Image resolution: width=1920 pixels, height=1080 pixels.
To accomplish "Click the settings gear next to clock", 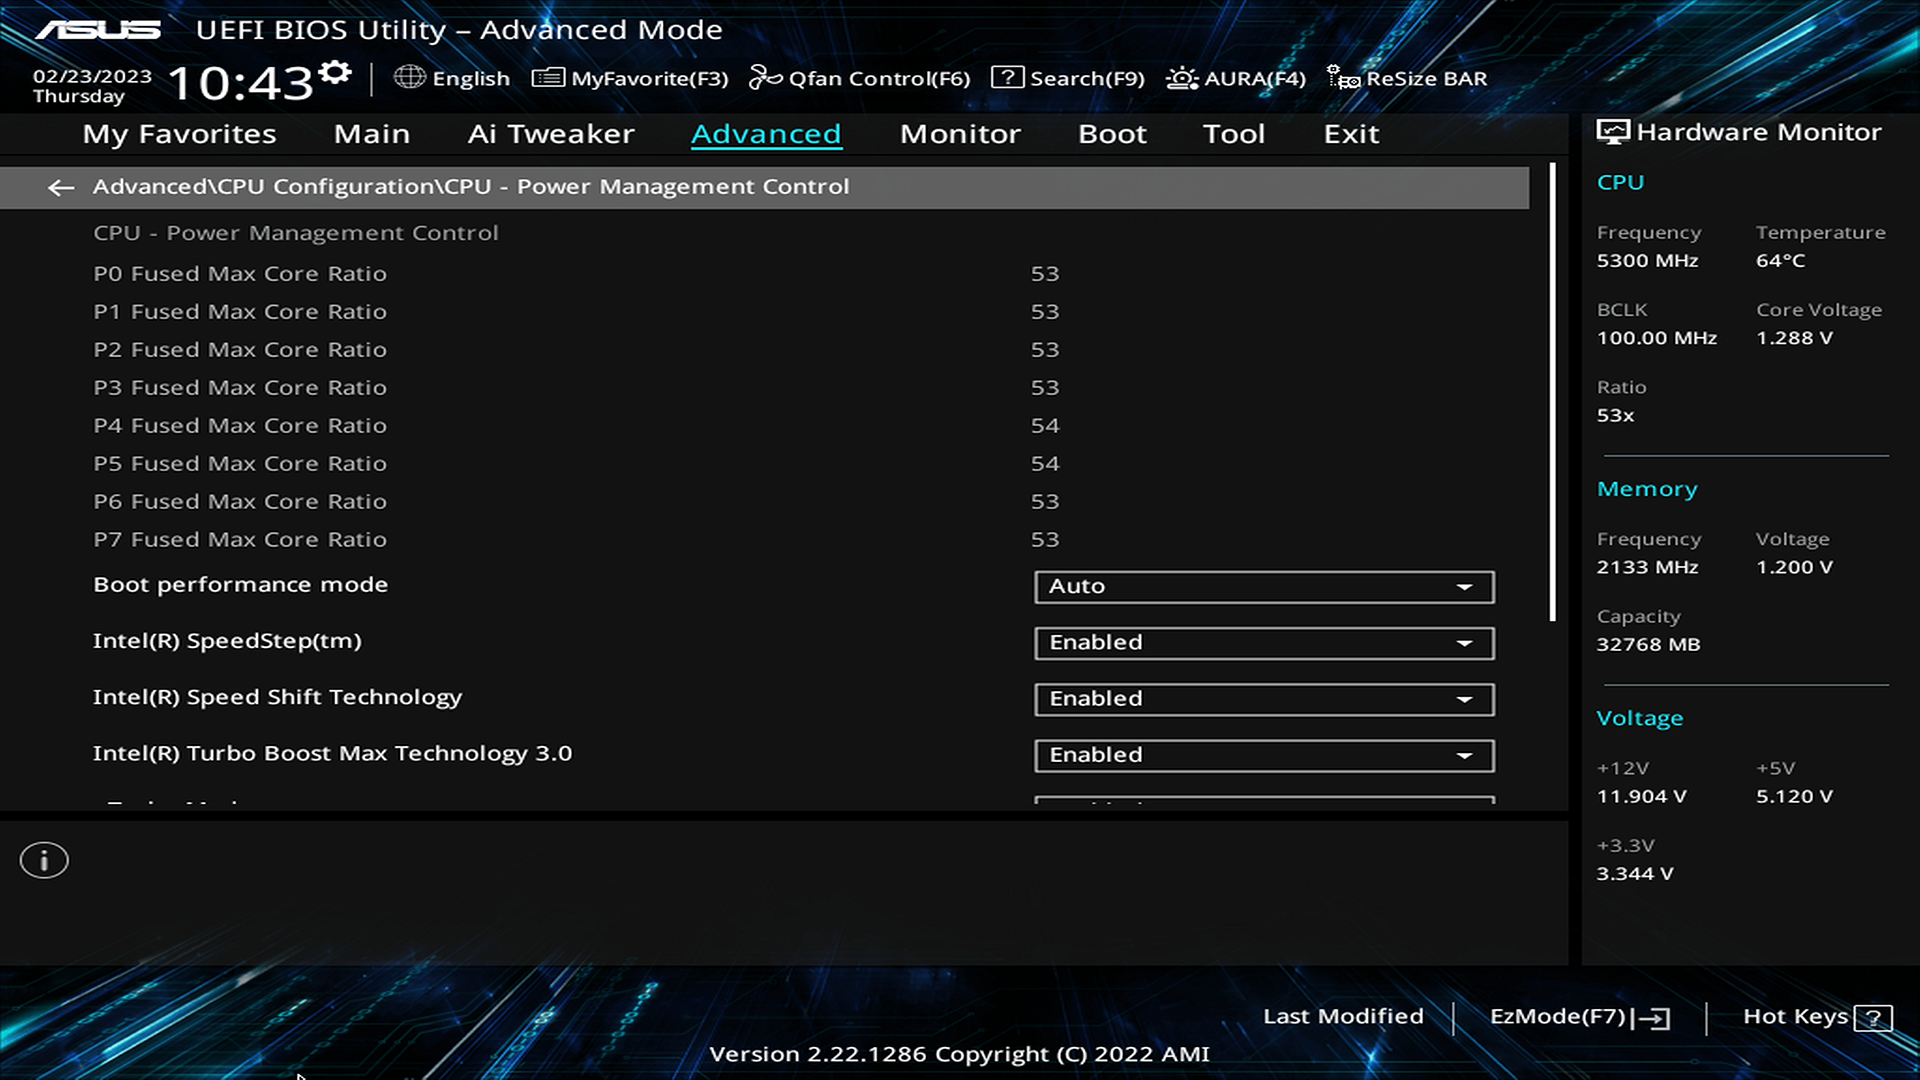I will pyautogui.click(x=335, y=73).
